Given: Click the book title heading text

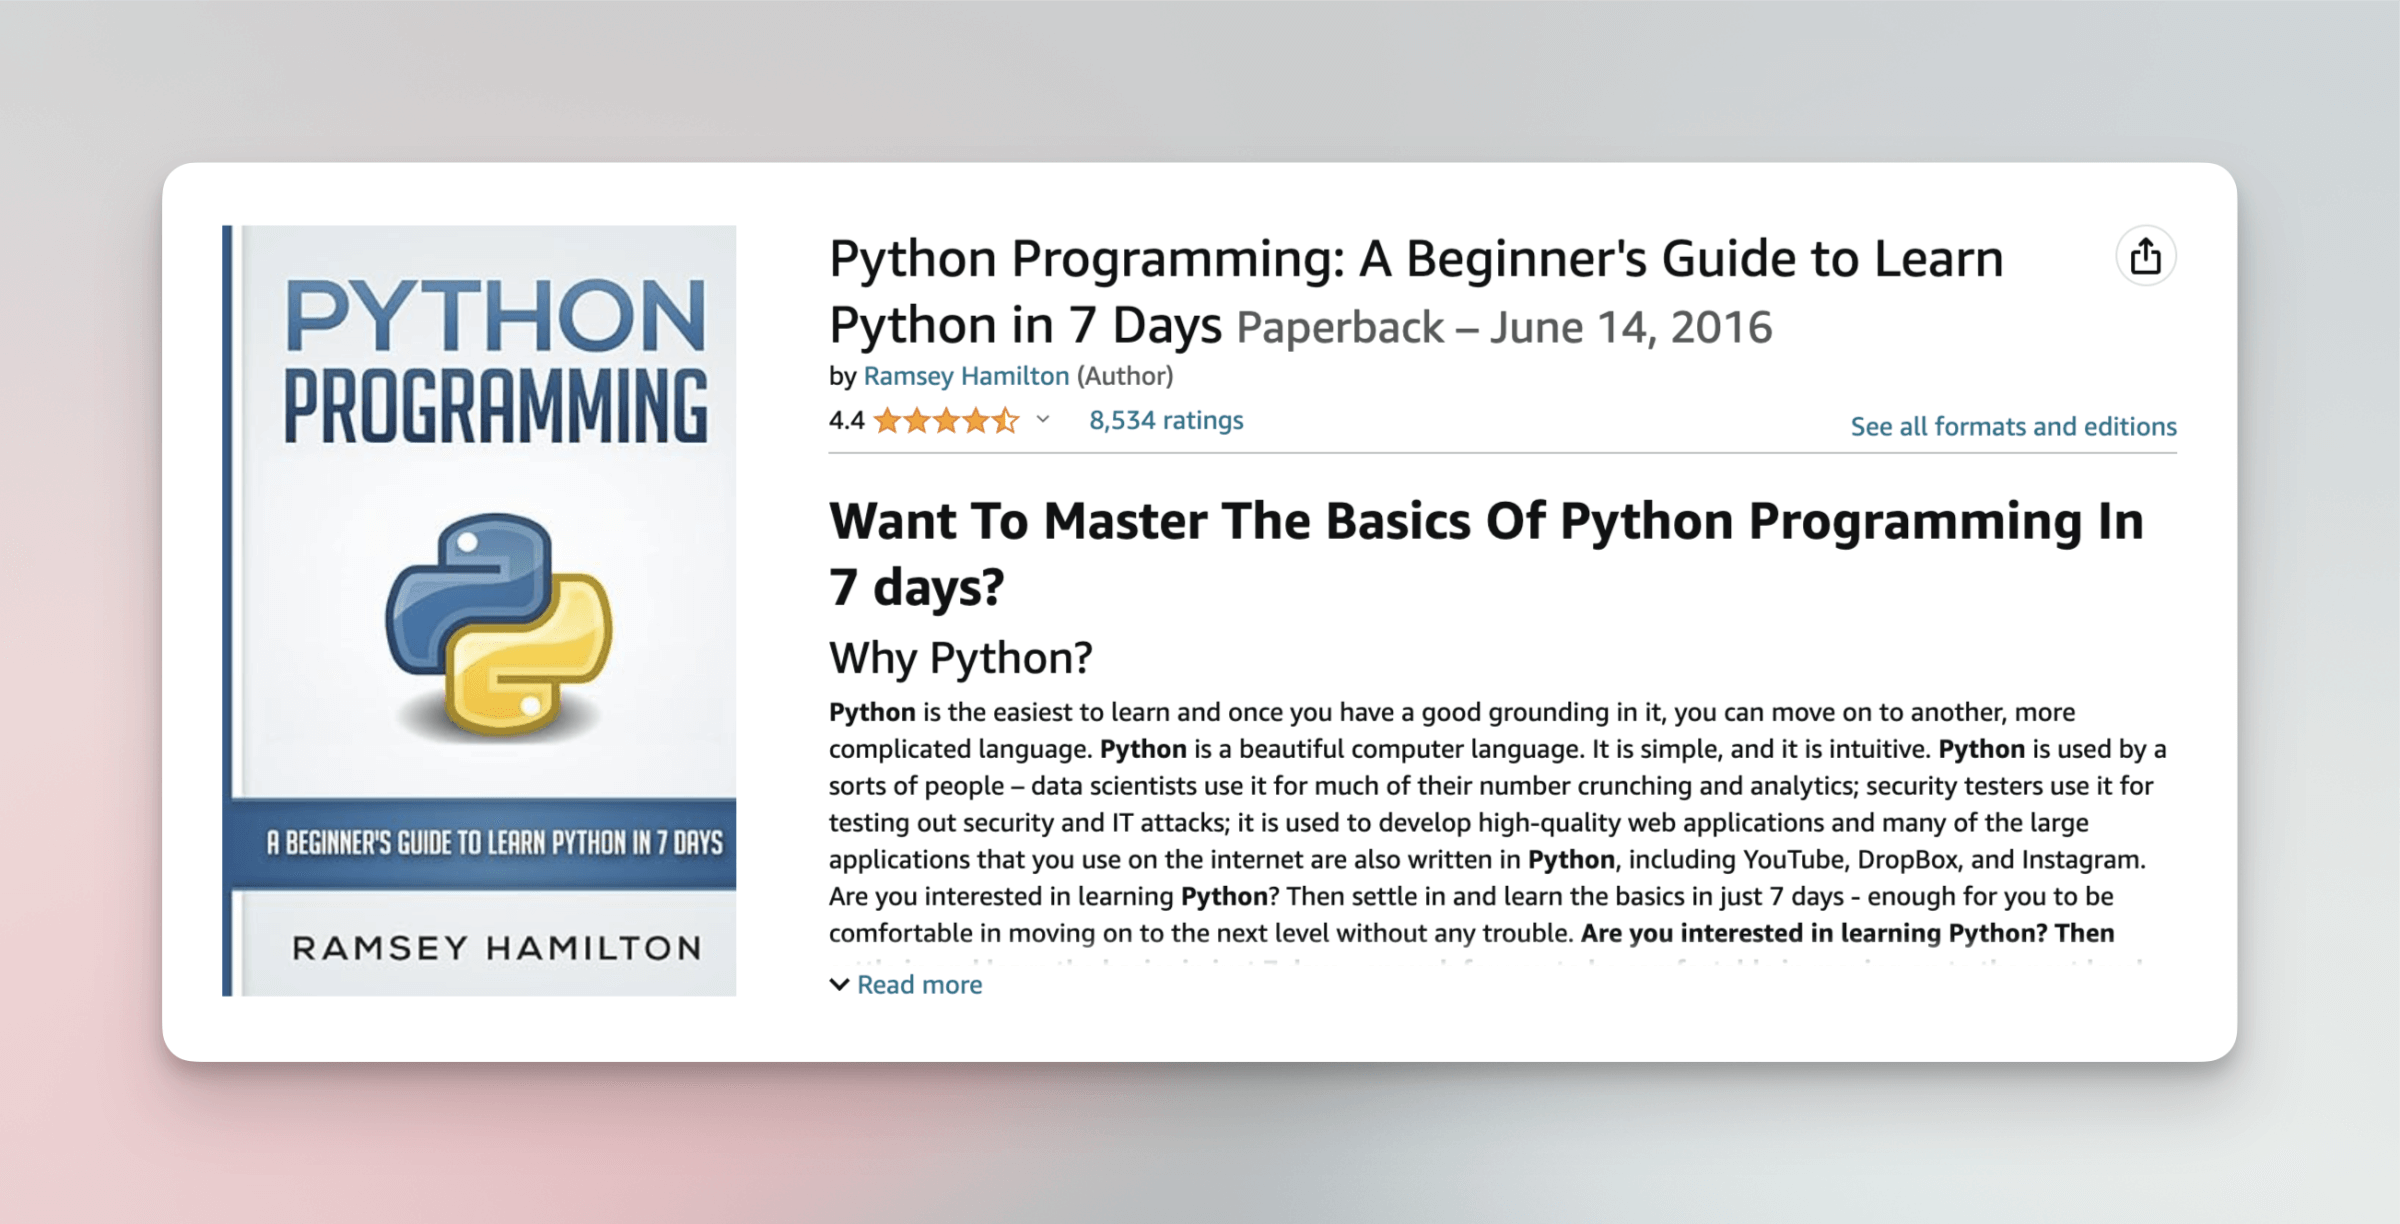Looking at the screenshot, I should (1415, 260).
